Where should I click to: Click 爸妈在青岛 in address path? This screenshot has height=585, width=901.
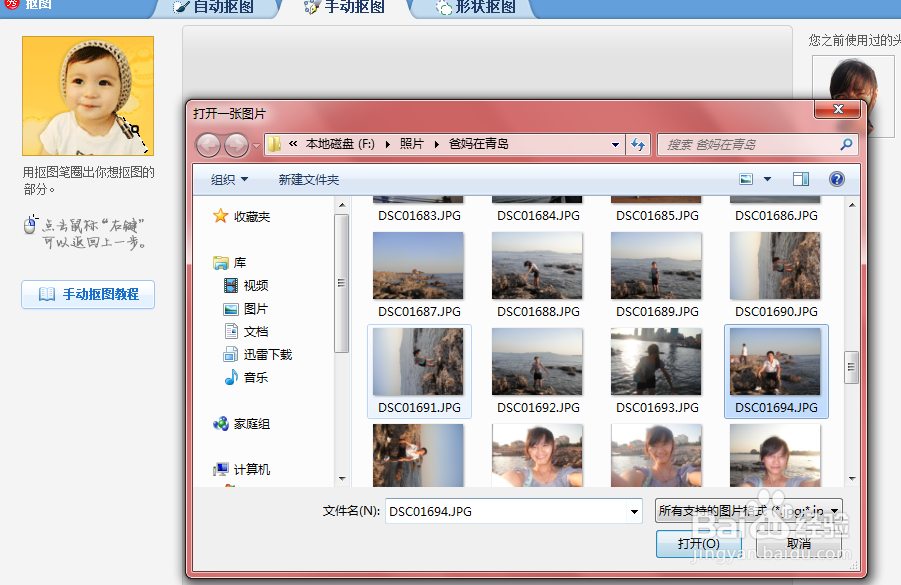pos(479,144)
